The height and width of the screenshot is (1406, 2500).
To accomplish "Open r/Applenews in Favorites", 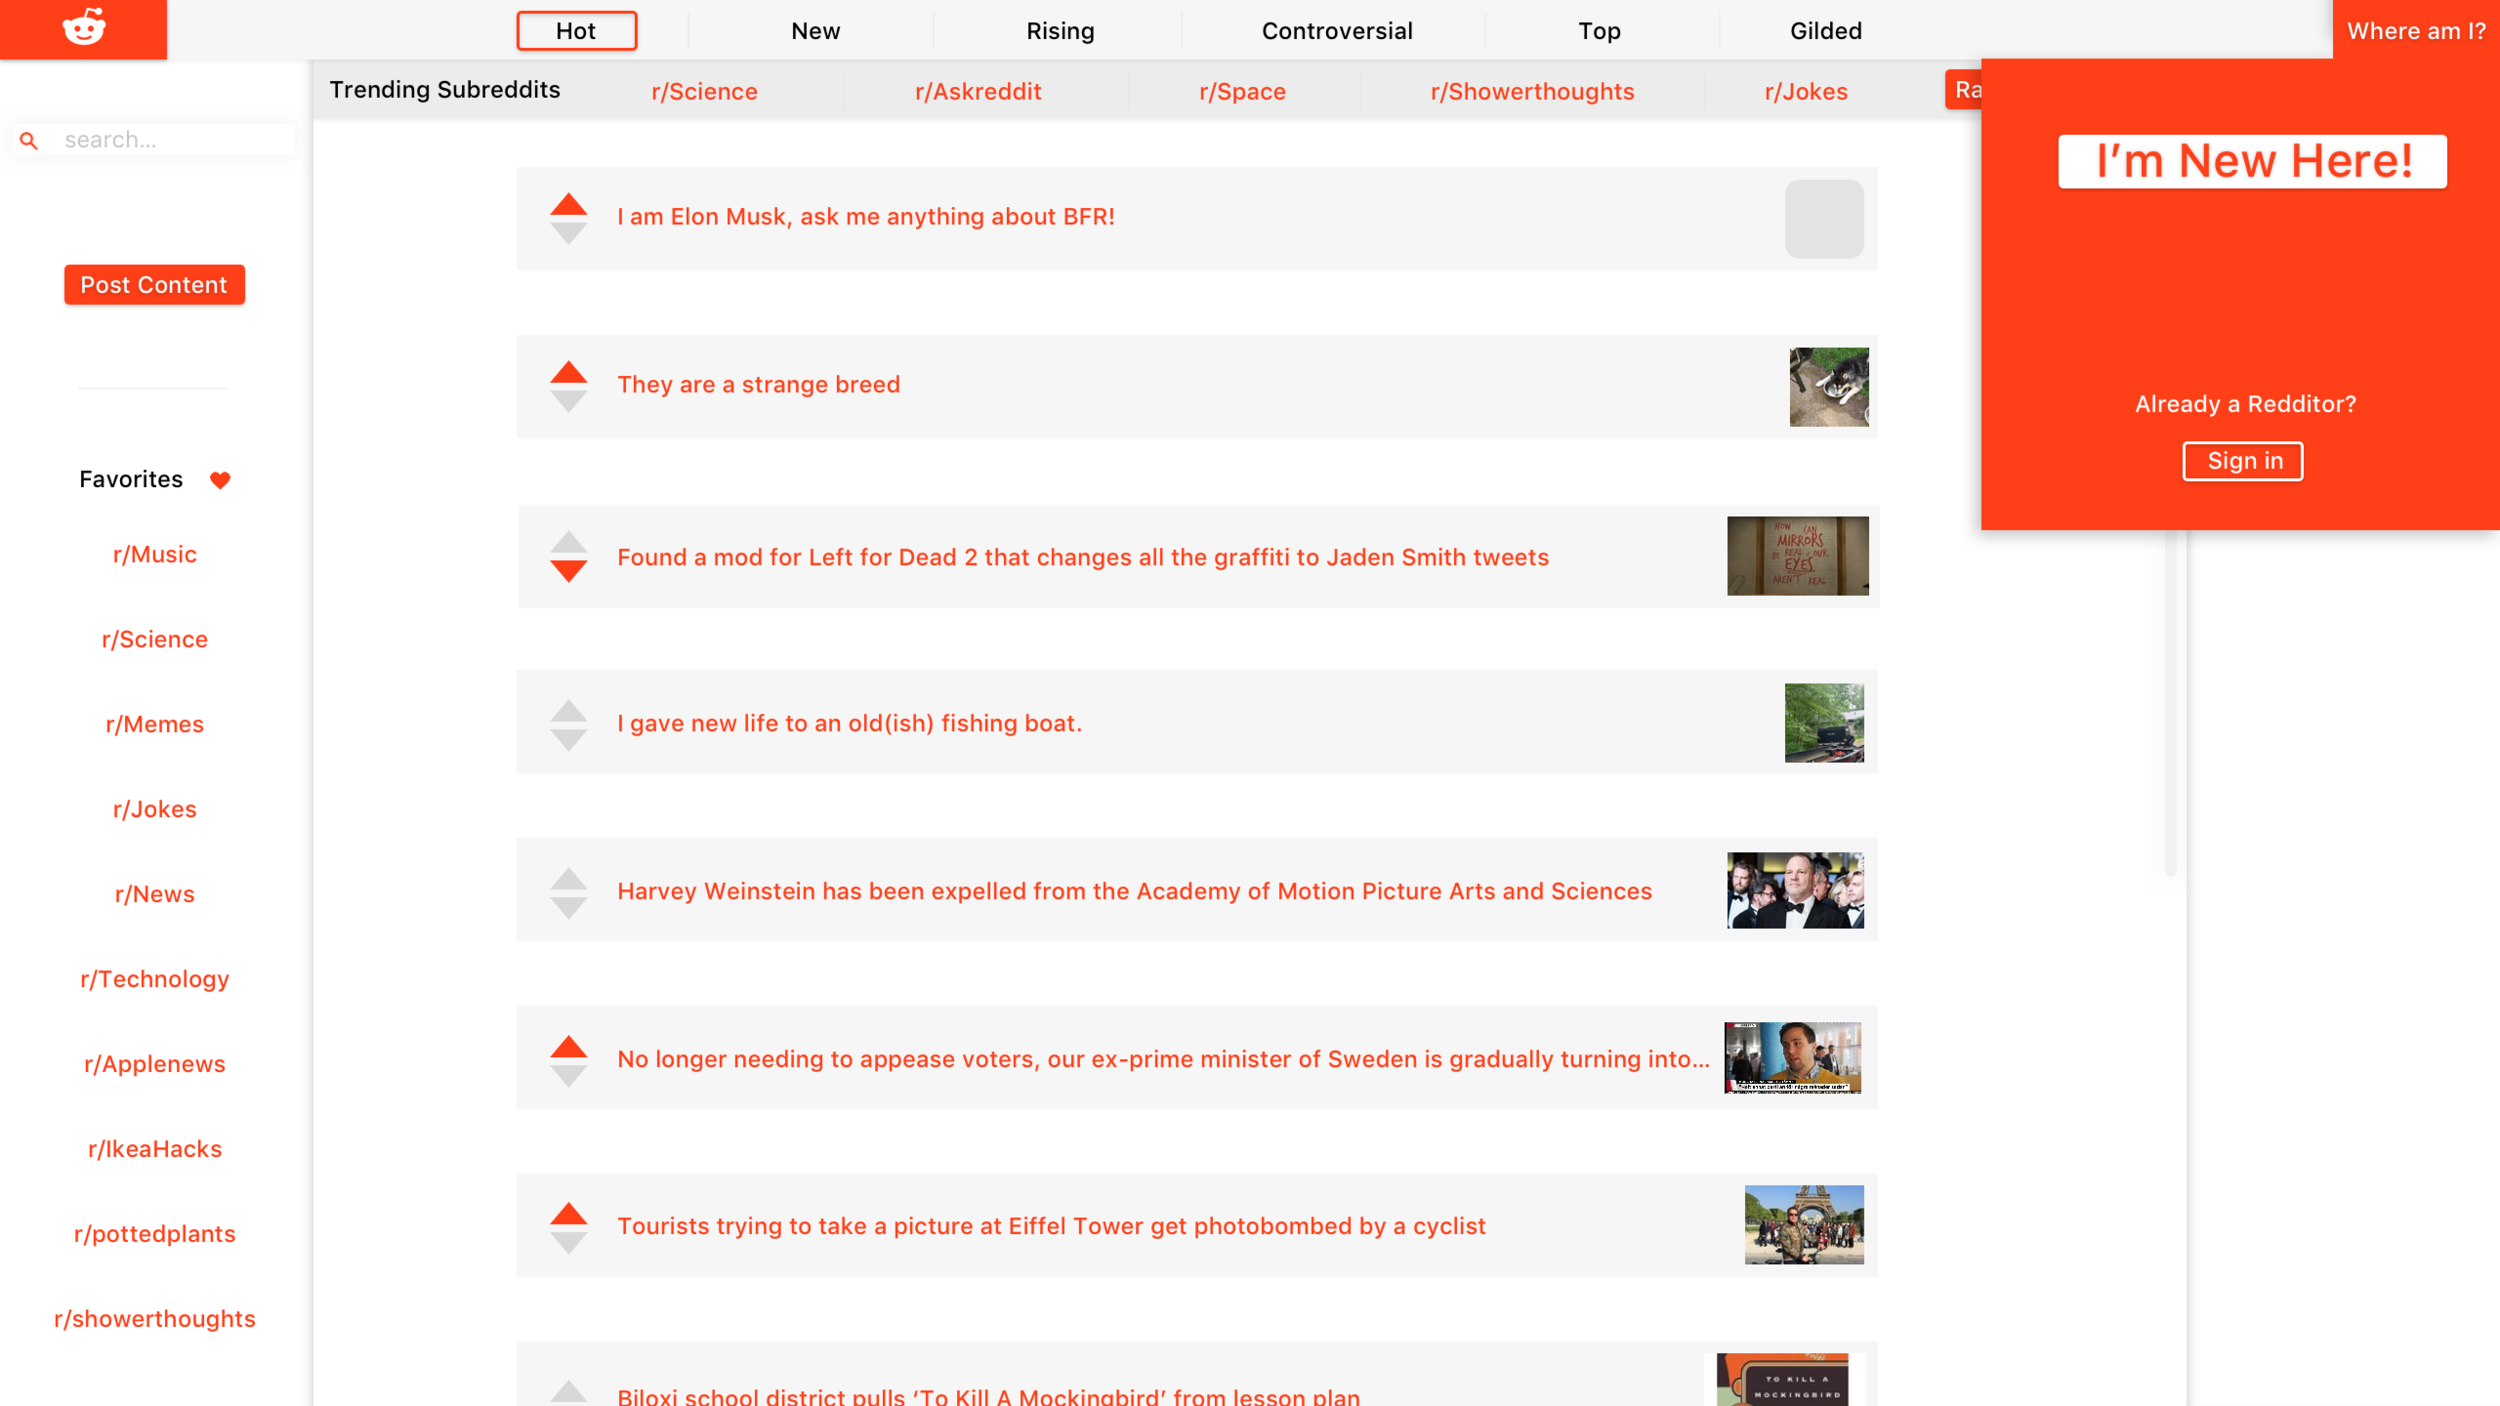I will 154,1064.
